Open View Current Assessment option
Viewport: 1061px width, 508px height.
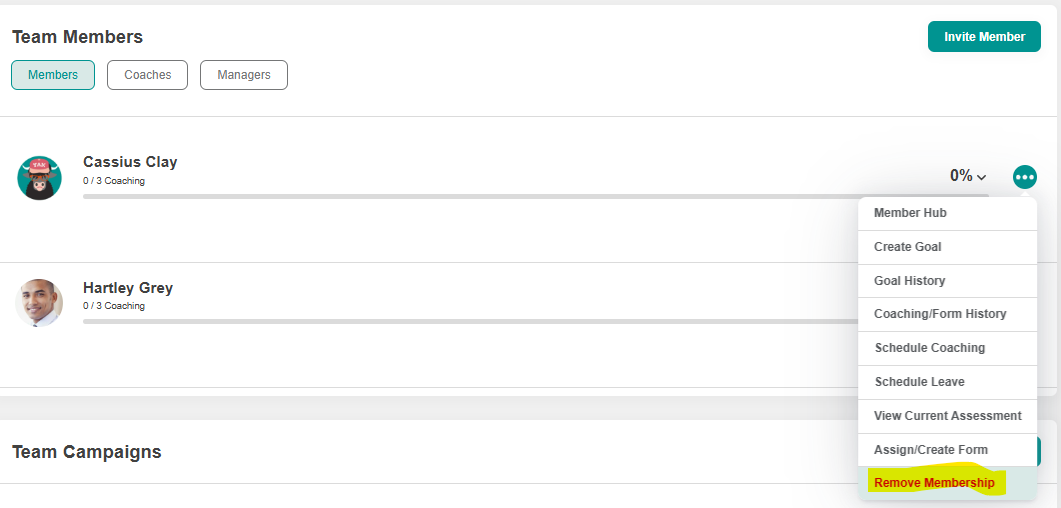947,416
